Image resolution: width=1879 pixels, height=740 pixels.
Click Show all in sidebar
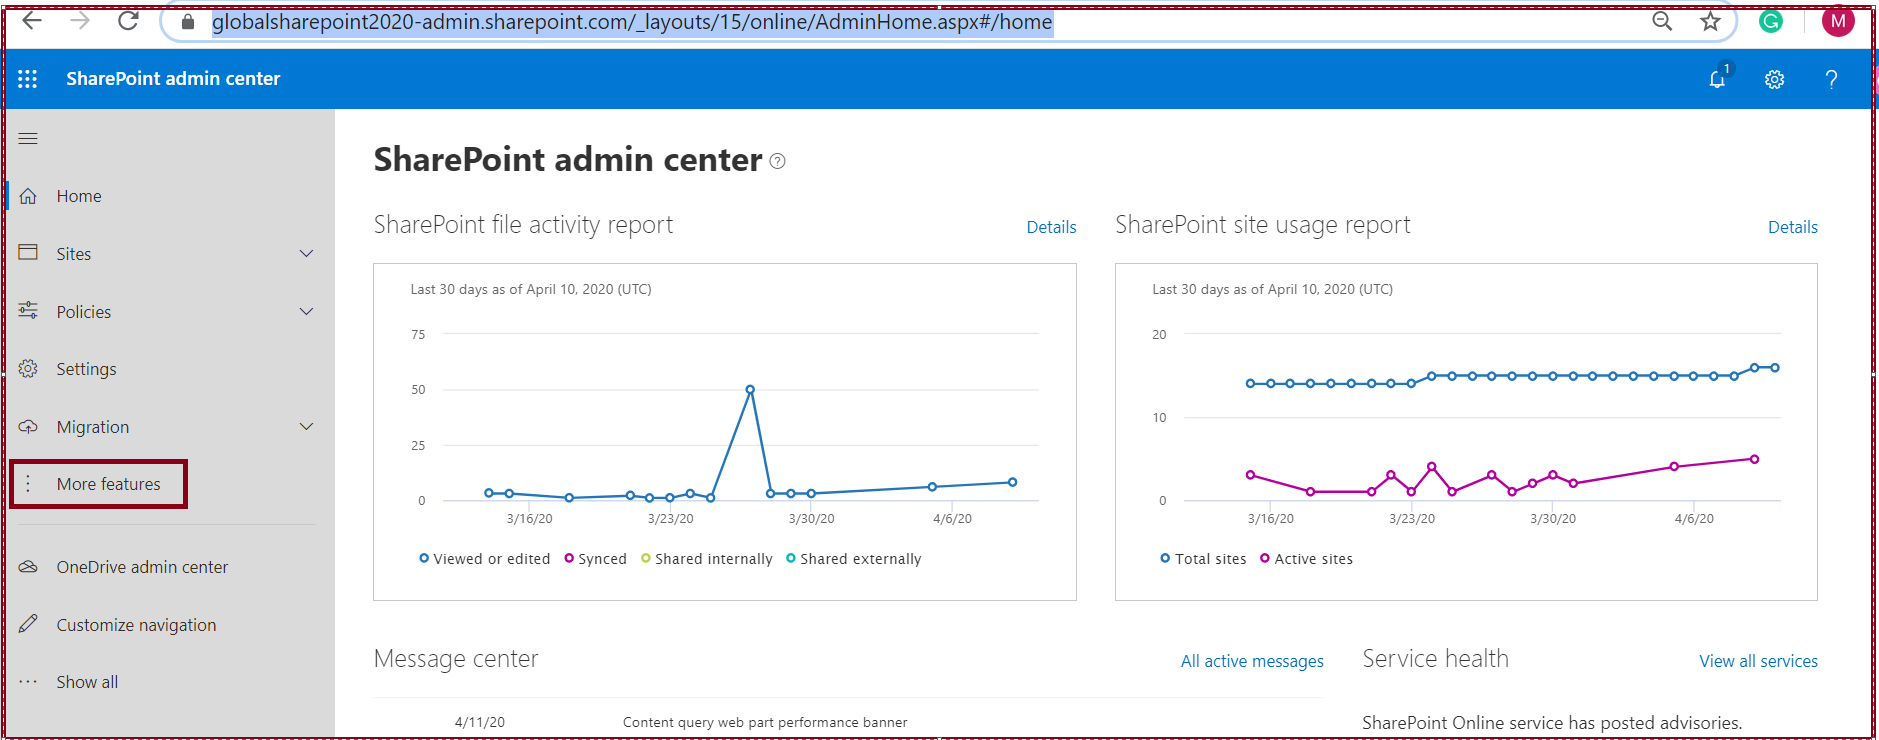[87, 682]
